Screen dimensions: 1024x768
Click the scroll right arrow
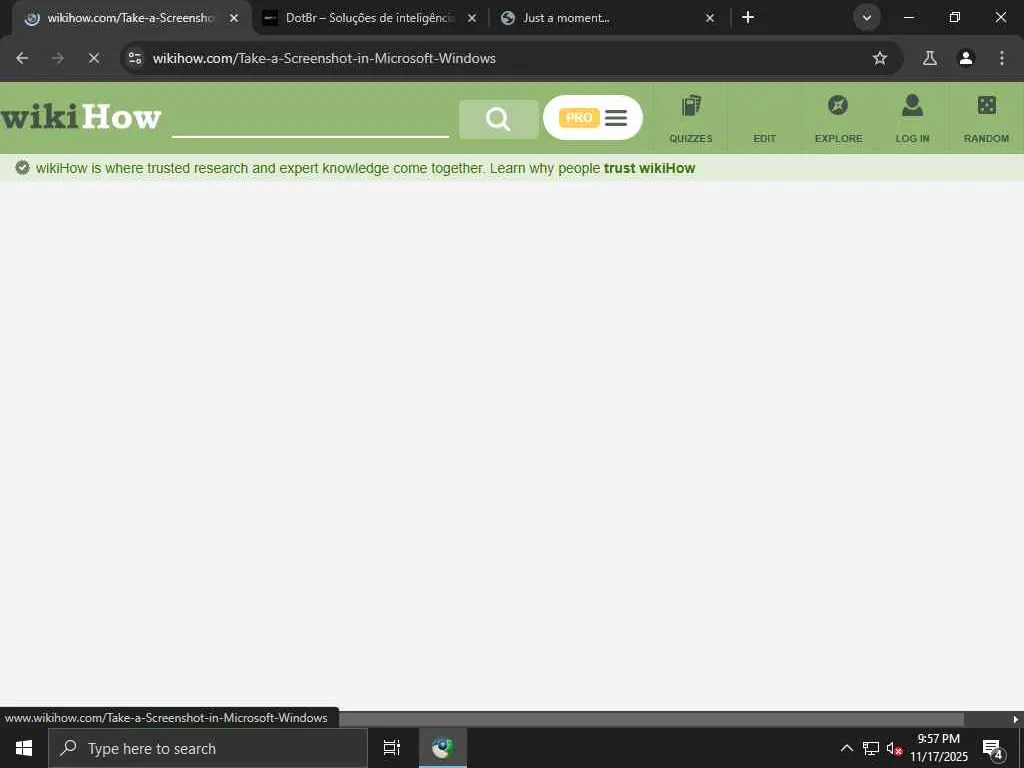tap(1016, 719)
